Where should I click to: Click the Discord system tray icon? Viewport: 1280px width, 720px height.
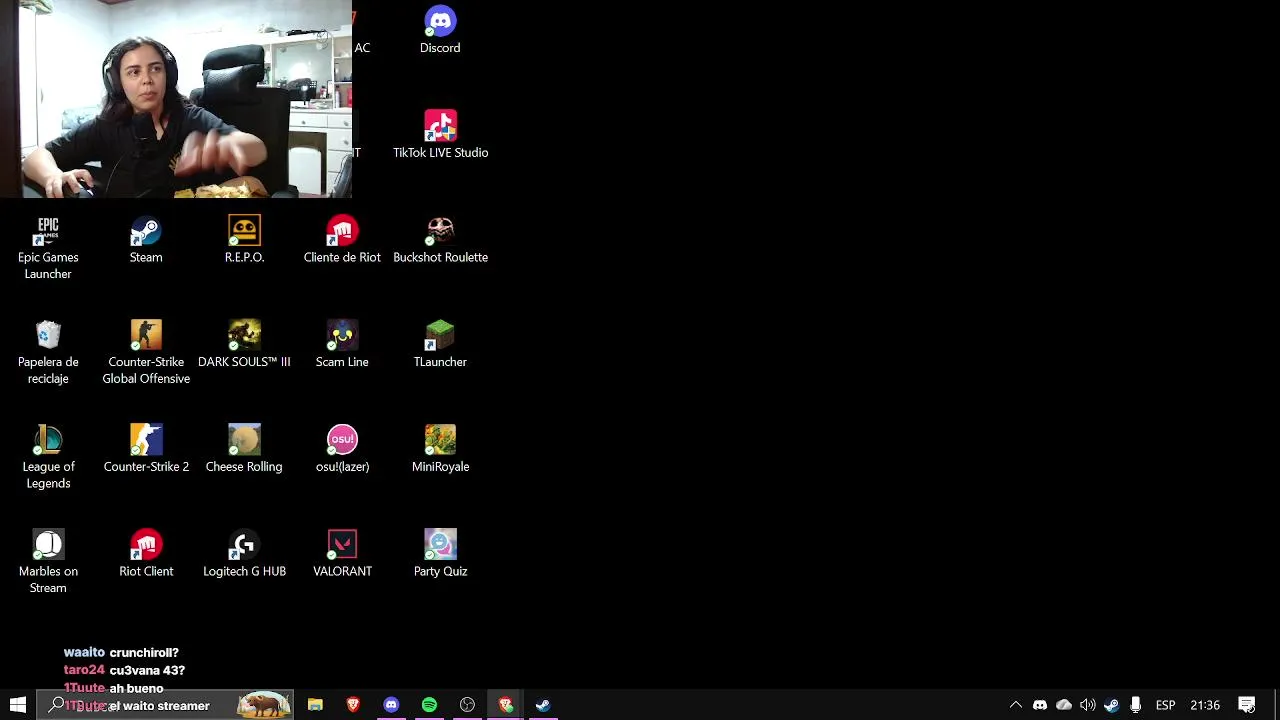coord(1040,705)
